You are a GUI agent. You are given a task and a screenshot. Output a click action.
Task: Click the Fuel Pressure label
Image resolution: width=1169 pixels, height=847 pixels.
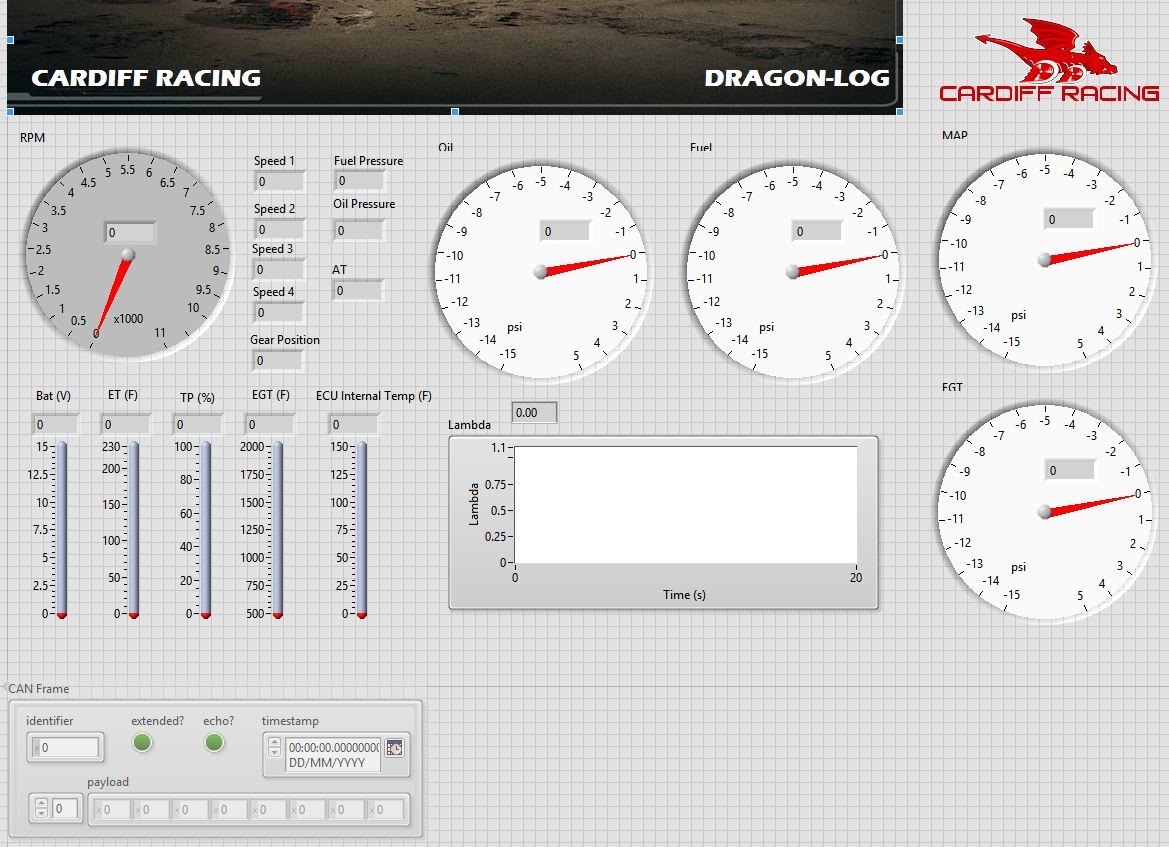pyautogui.click(x=368, y=160)
